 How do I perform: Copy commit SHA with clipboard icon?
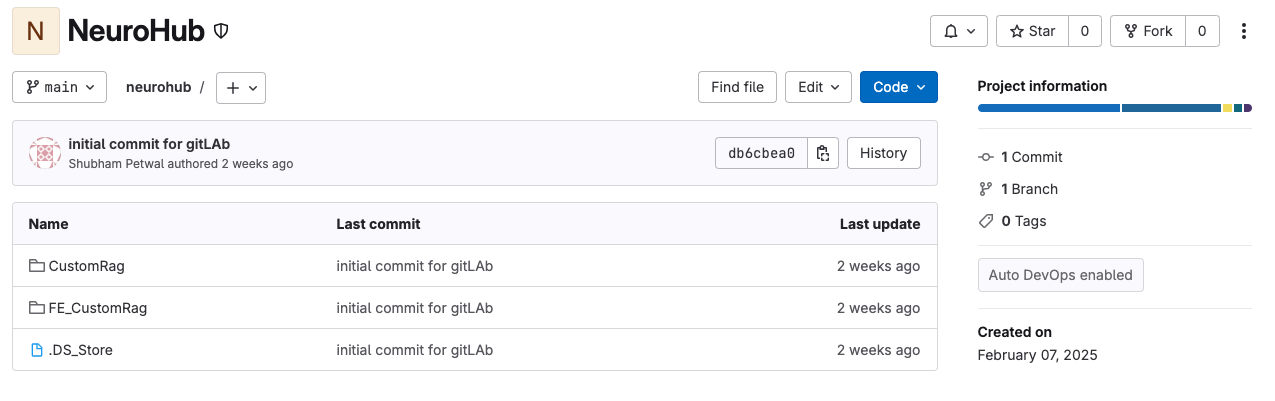(823, 153)
